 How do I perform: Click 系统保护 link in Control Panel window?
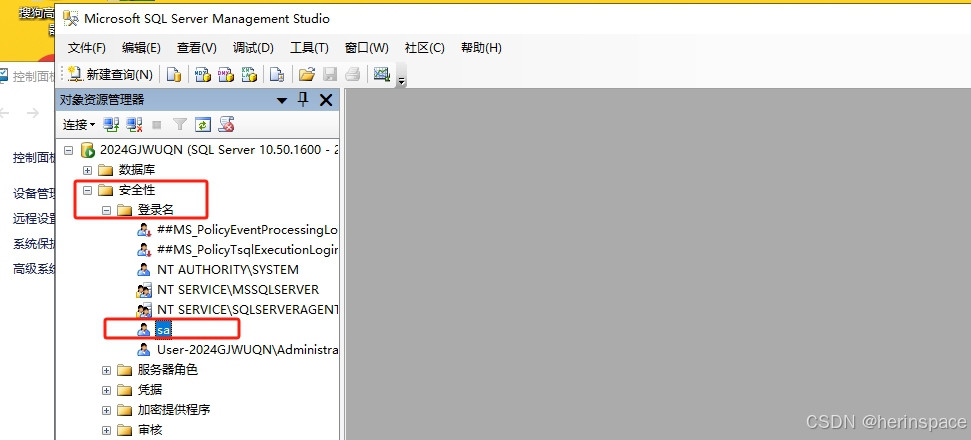pos(34,244)
